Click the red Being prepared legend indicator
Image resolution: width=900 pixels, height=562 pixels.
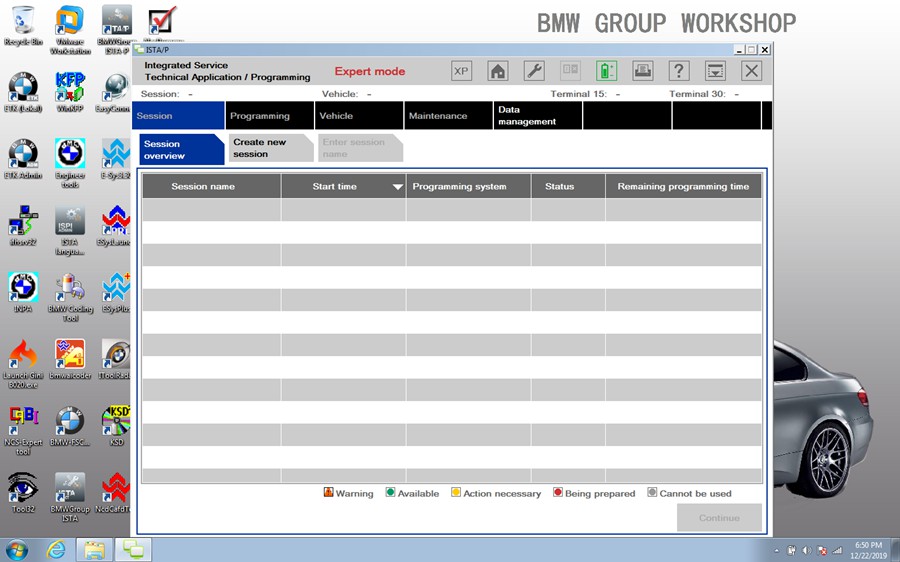click(x=557, y=492)
